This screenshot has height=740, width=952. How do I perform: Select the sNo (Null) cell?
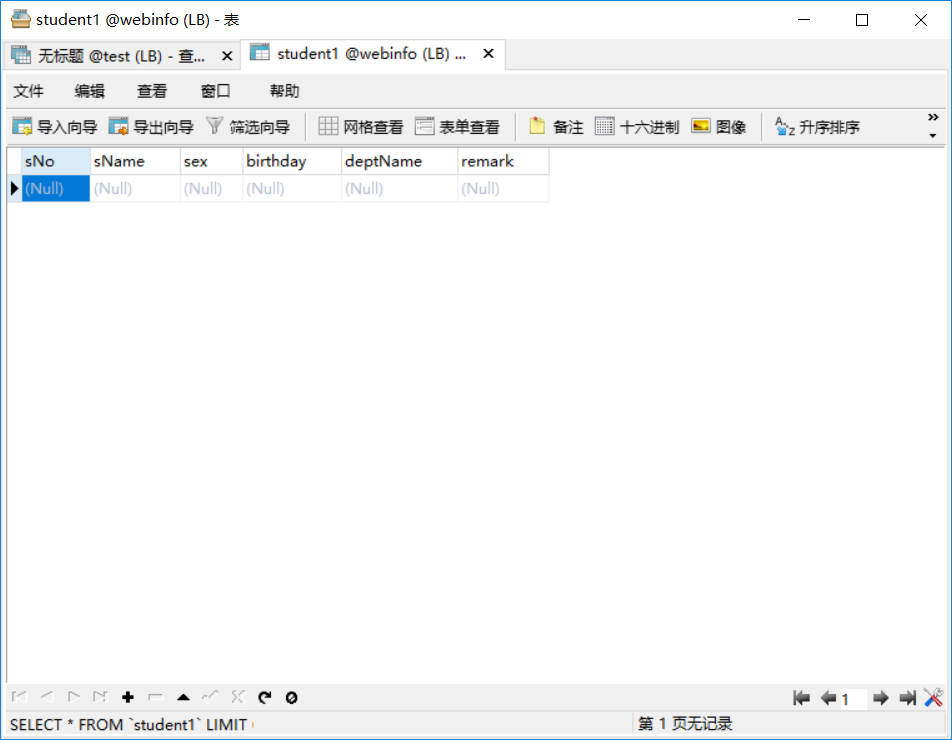[x=55, y=188]
